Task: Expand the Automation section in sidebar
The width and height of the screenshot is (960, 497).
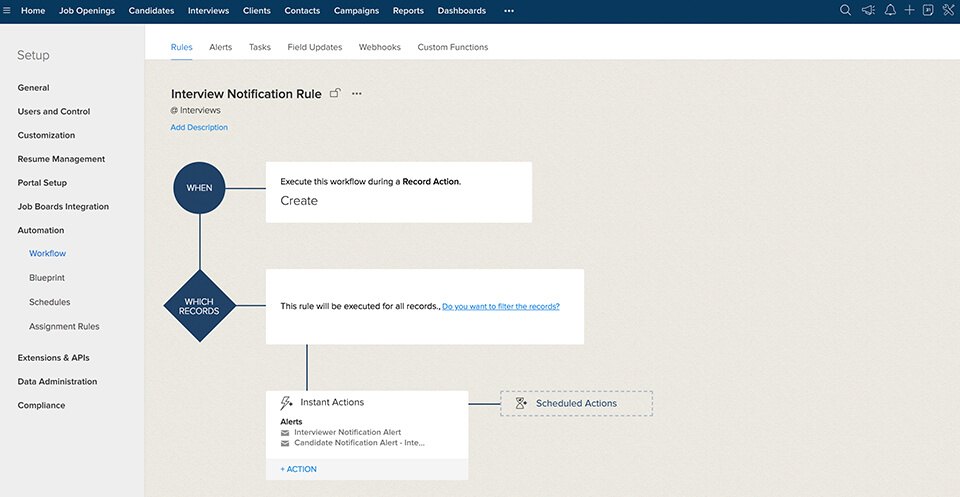Action: [x=41, y=230]
